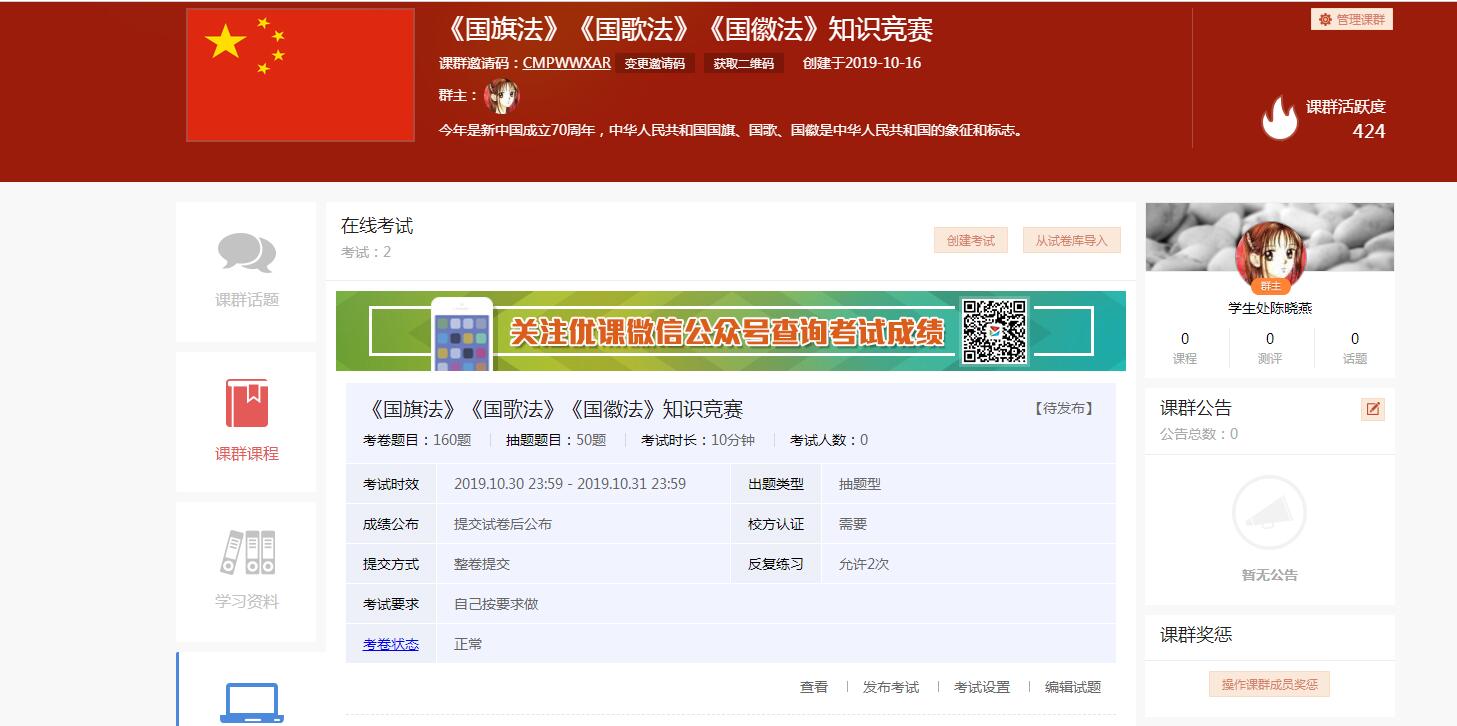Open 课群课程 red book icon
1457x726 pixels.
coord(246,403)
